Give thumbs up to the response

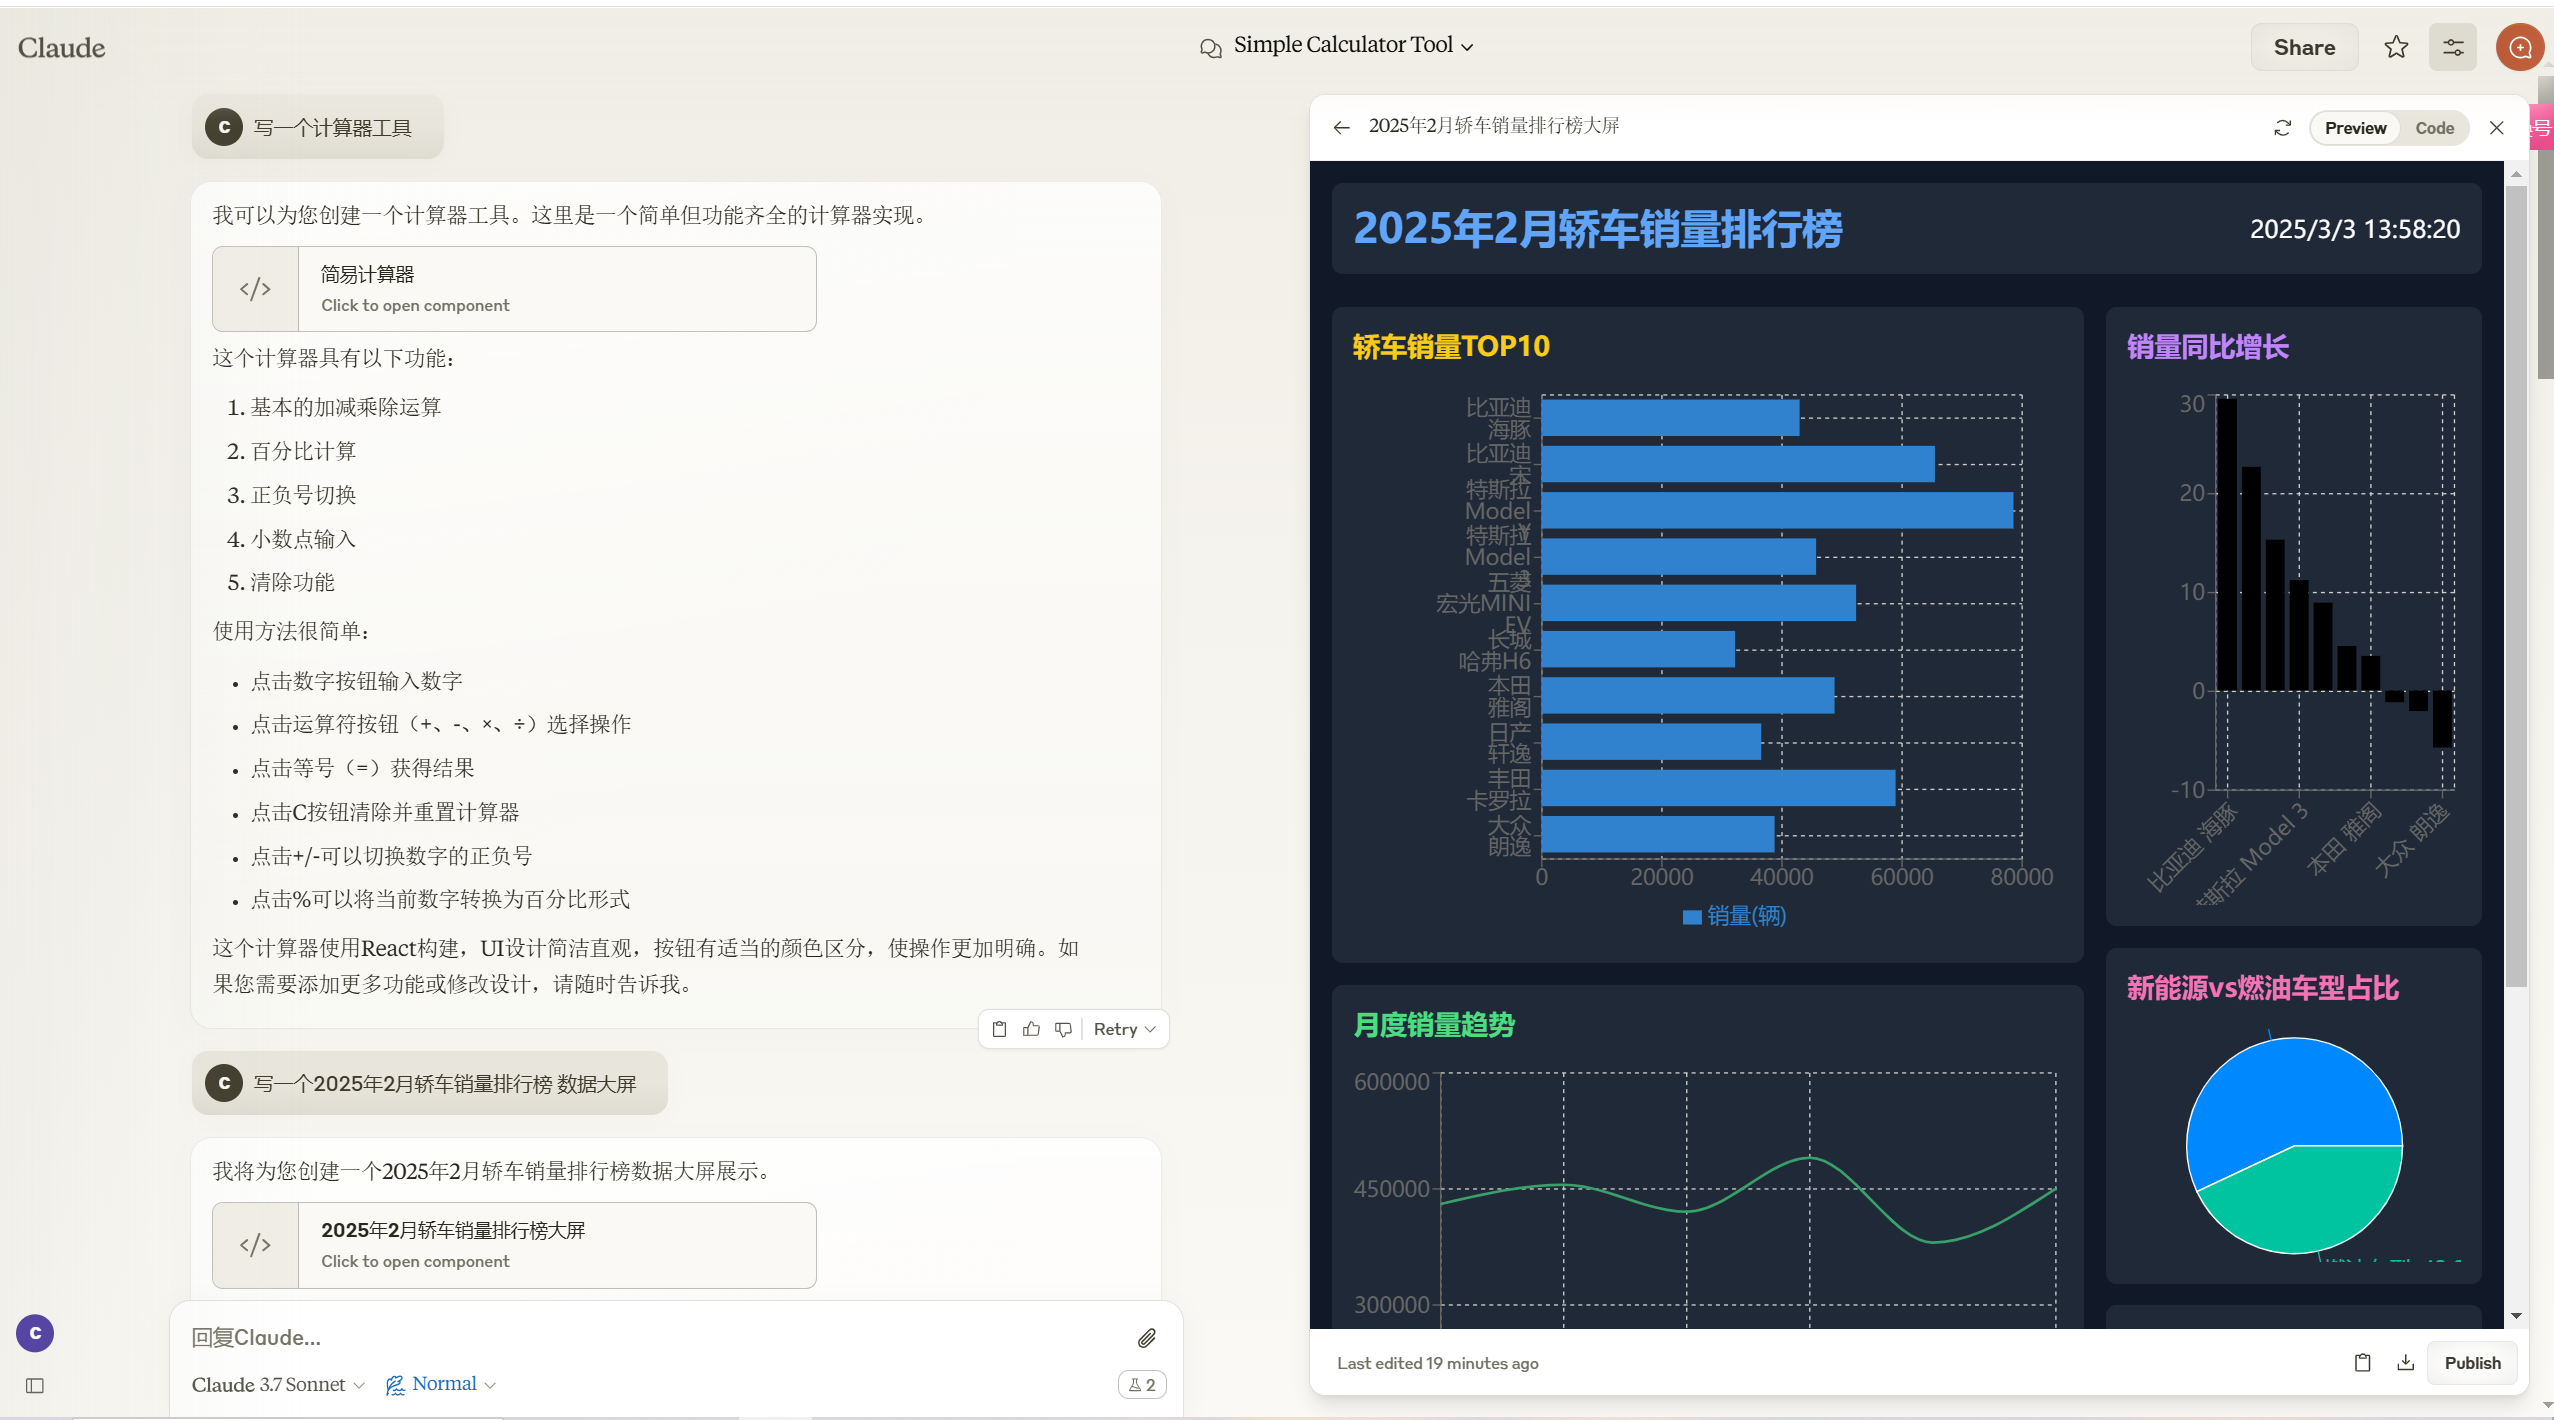[1031, 1029]
